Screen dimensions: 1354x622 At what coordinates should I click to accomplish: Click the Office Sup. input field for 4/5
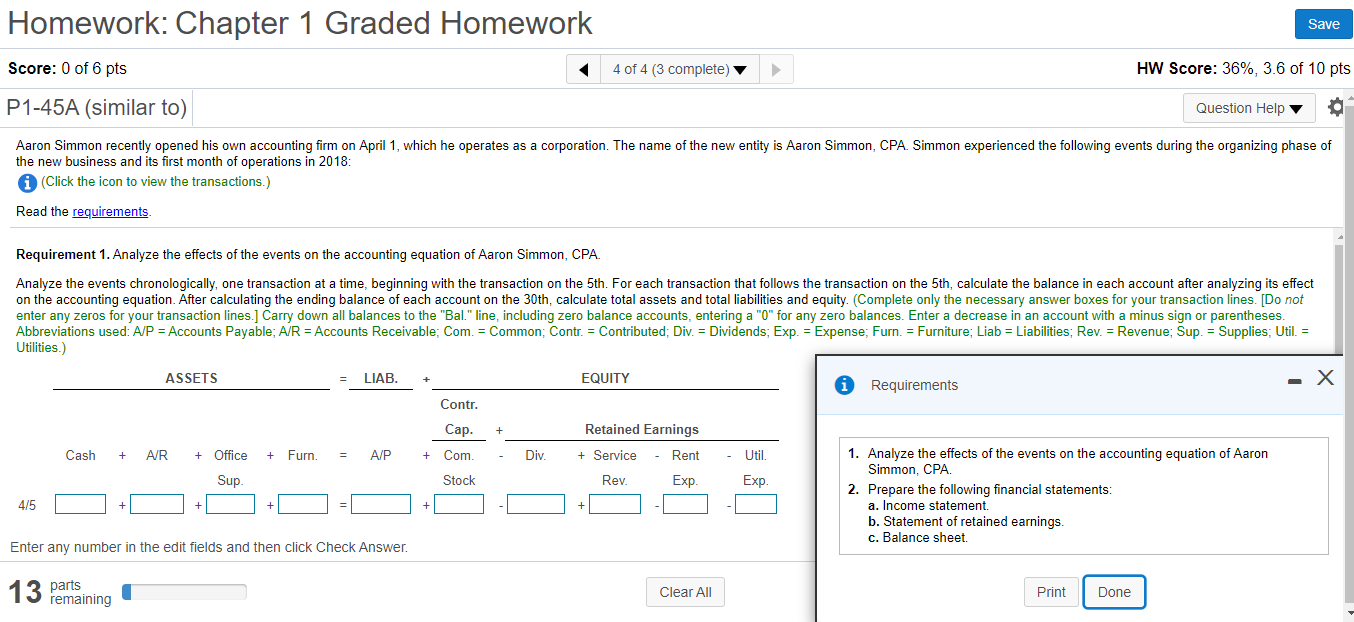231,505
